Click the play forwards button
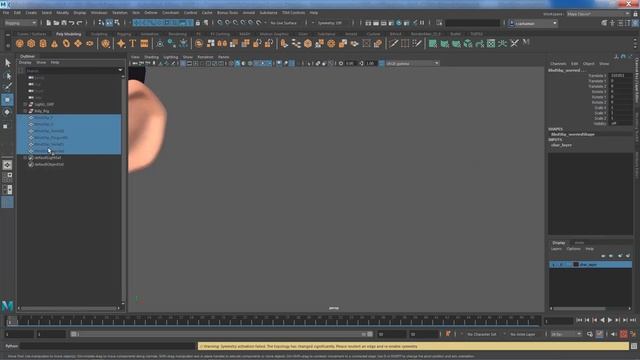Image resolution: width=640 pixels, height=360 pixels. pos(610,320)
